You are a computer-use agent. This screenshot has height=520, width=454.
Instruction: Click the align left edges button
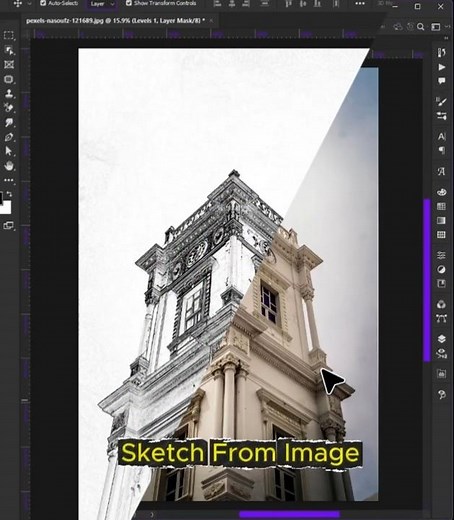pos(217,3)
